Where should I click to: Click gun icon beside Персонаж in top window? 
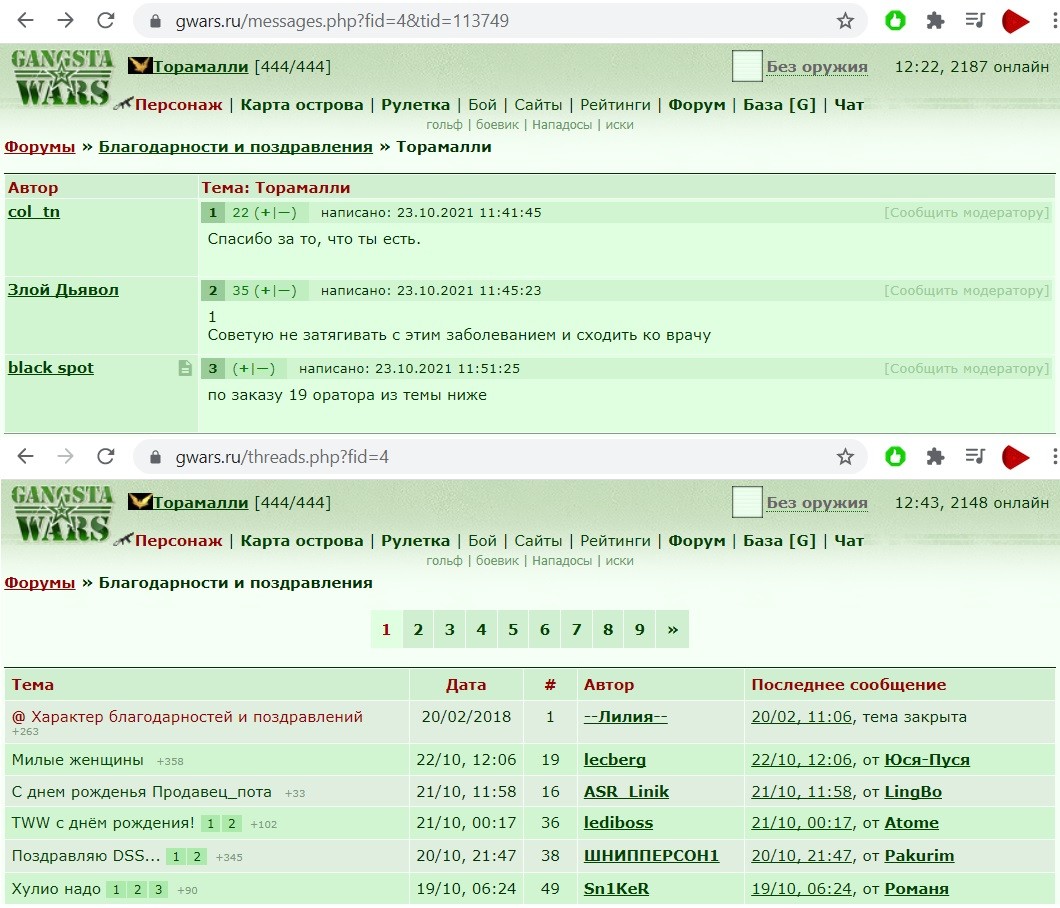pyautogui.click(x=123, y=103)
